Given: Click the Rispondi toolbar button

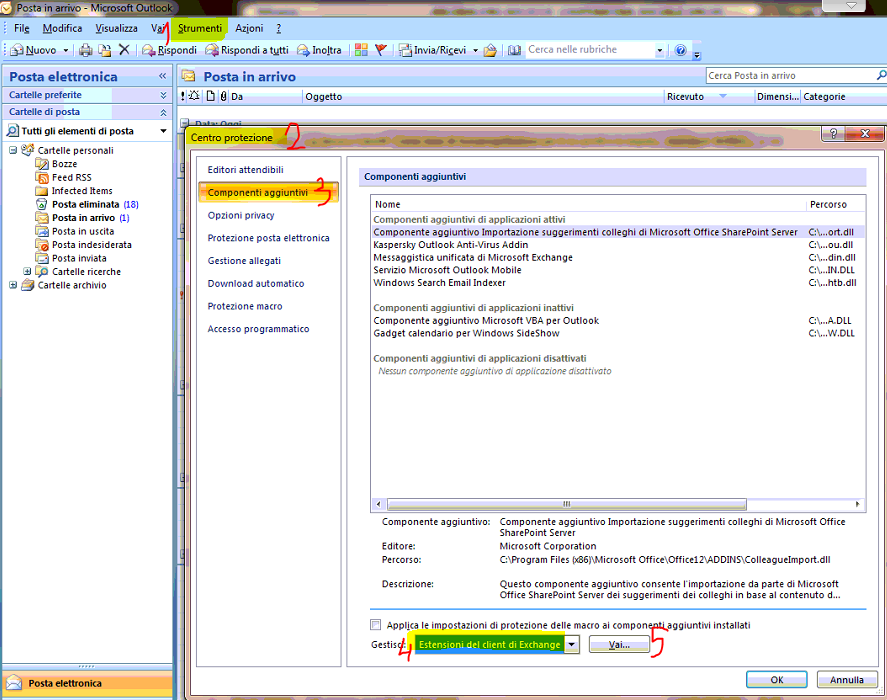Looking at the screenshot, I should point(169,50).
